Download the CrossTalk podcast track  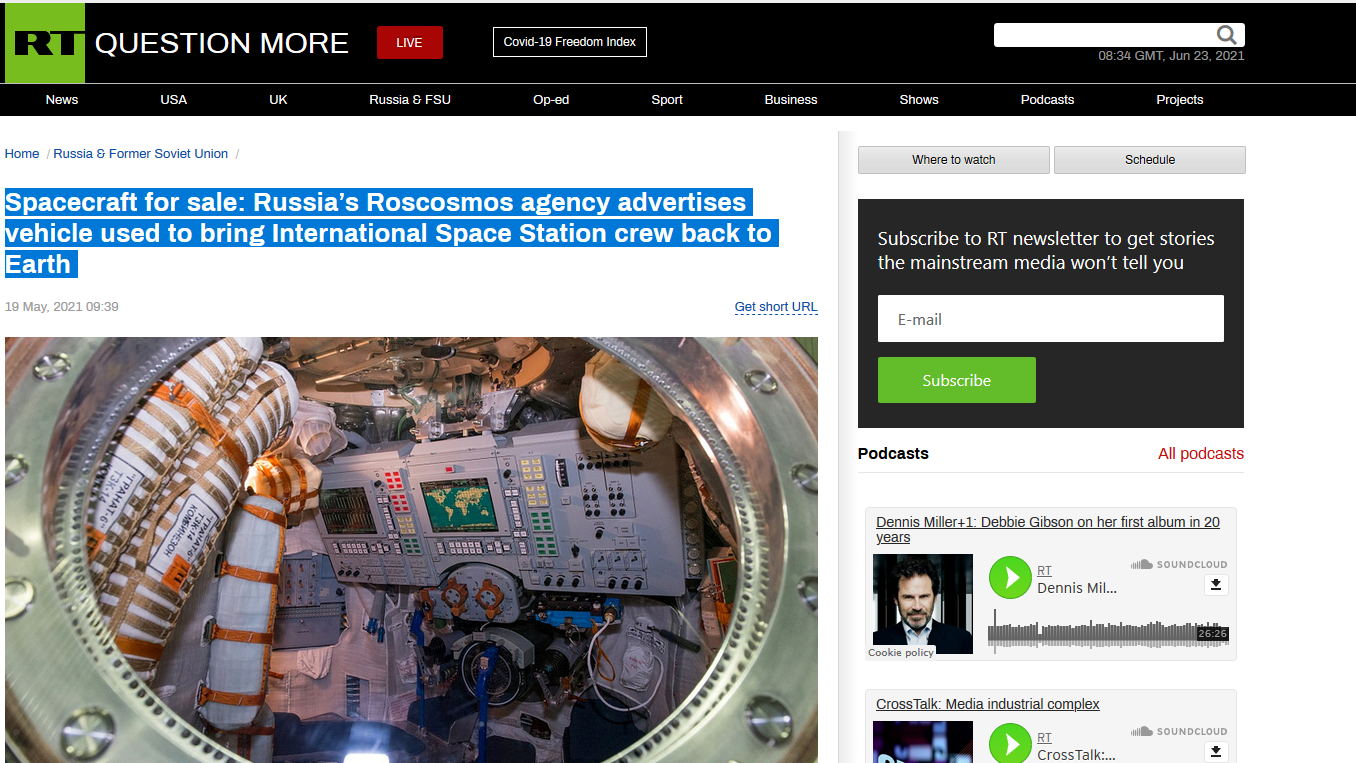click(1216, 751)
